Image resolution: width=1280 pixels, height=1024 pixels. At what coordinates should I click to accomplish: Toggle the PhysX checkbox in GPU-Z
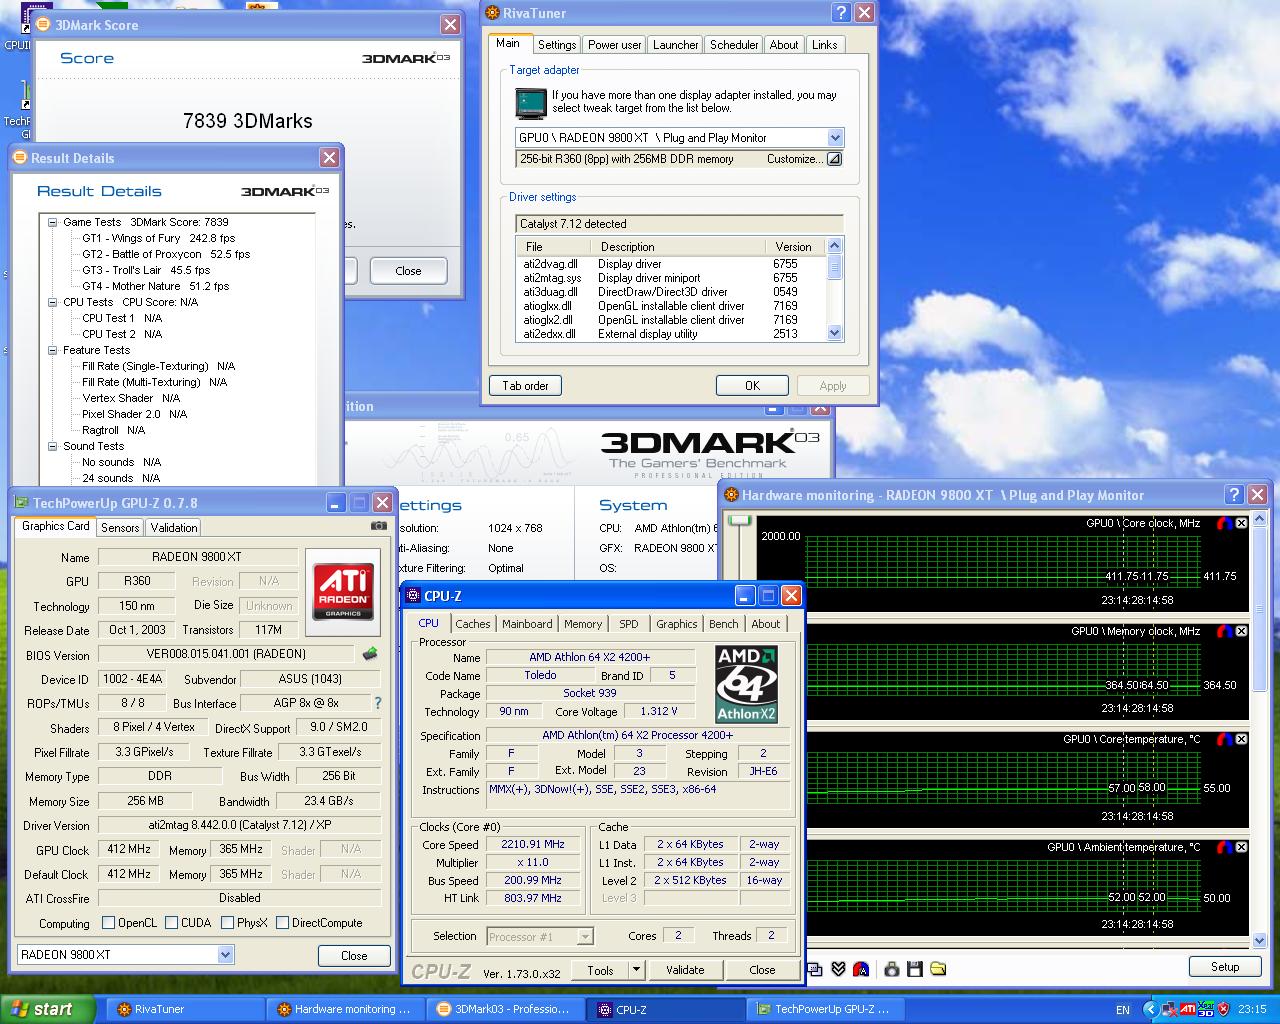tap(227, 923)
